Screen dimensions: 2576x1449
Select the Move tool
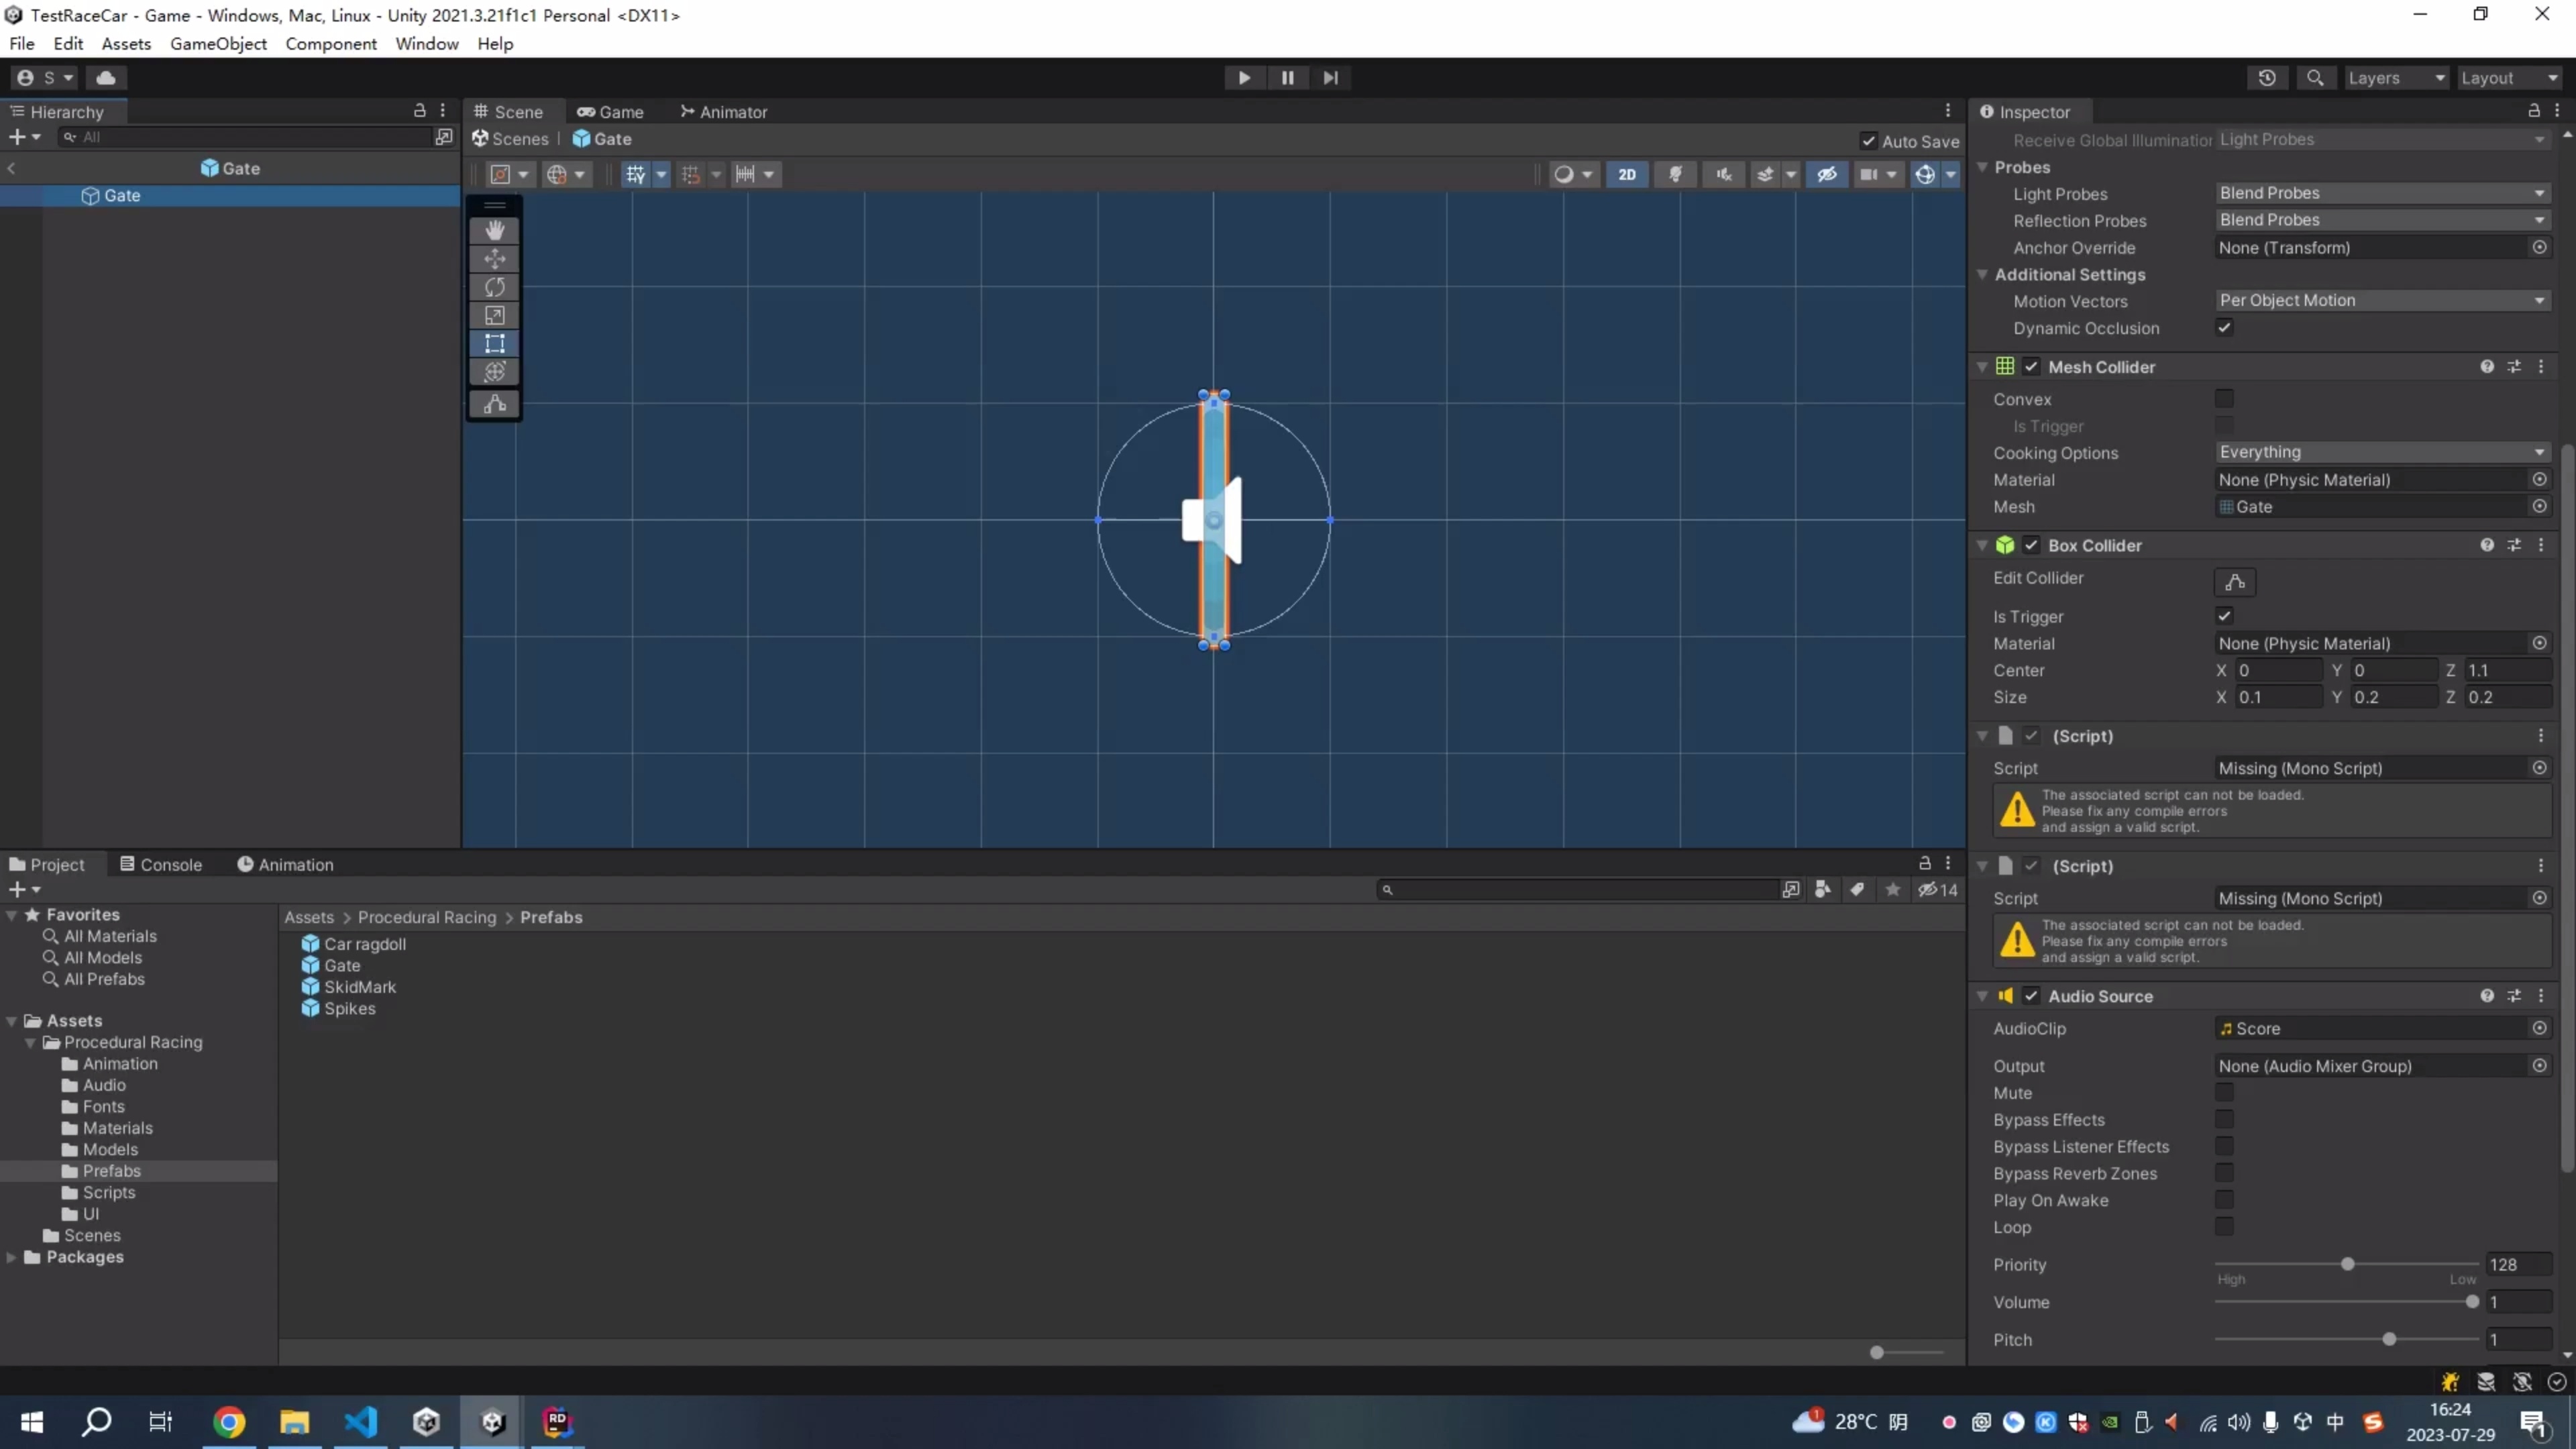pos(494,258)
